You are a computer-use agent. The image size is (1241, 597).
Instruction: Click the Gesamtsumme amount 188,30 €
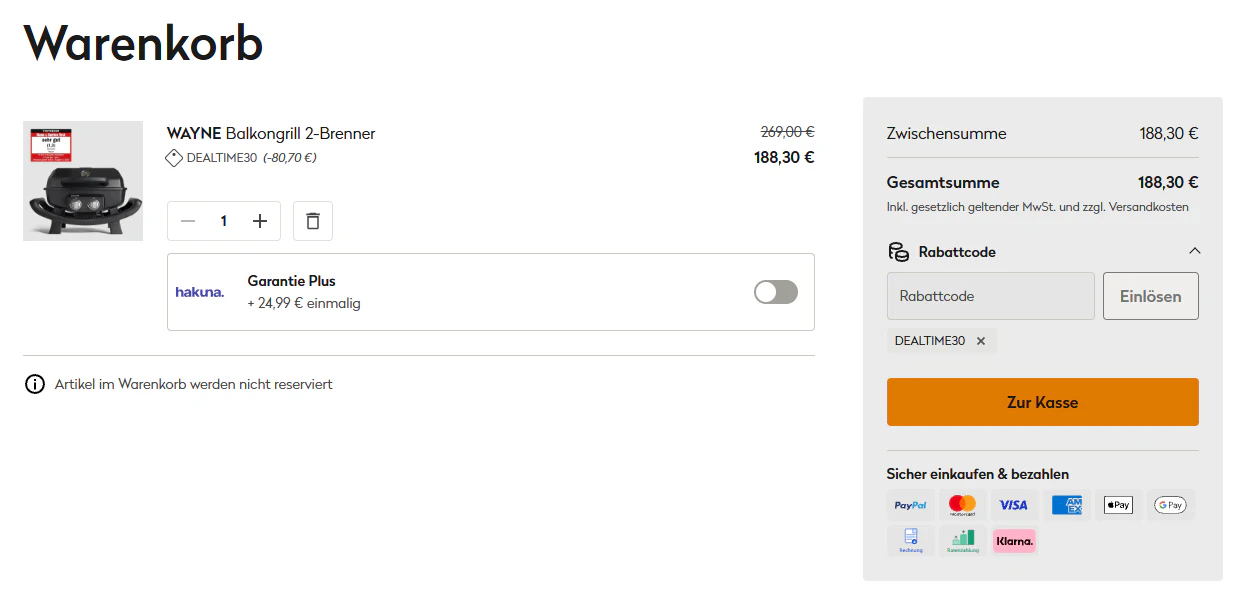click(1168, 183)
